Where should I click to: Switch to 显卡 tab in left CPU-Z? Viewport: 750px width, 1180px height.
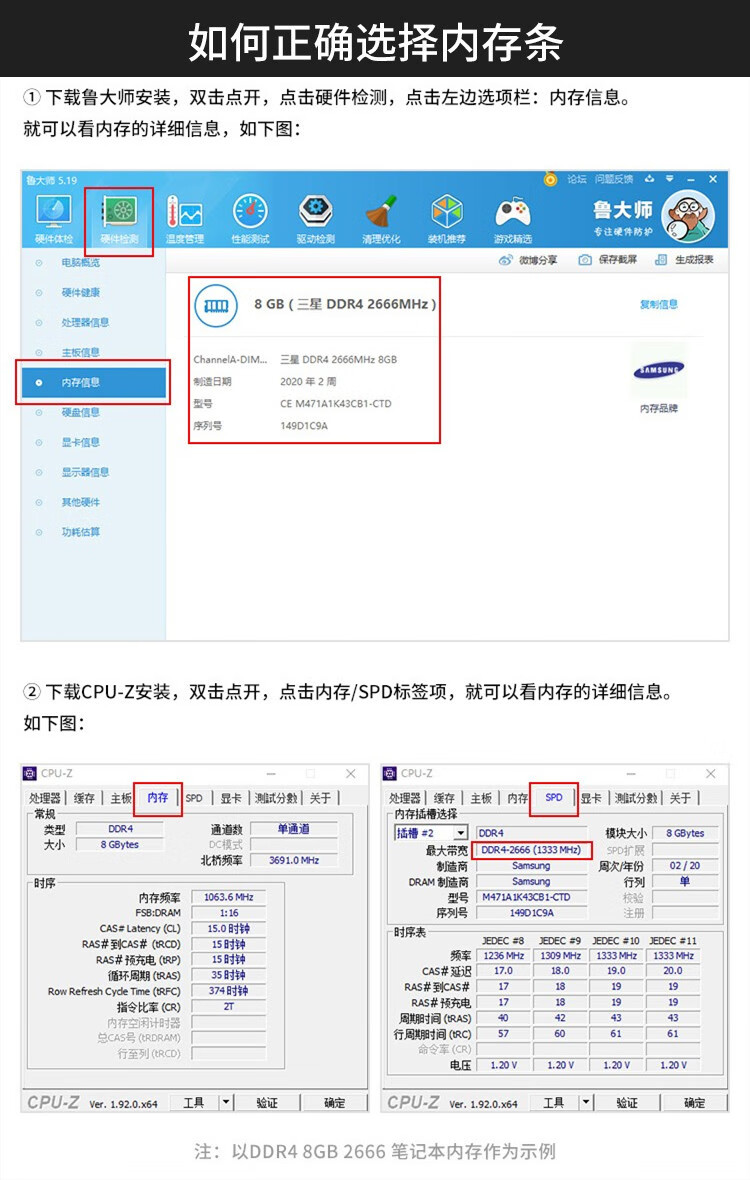(x=231, y=798)
